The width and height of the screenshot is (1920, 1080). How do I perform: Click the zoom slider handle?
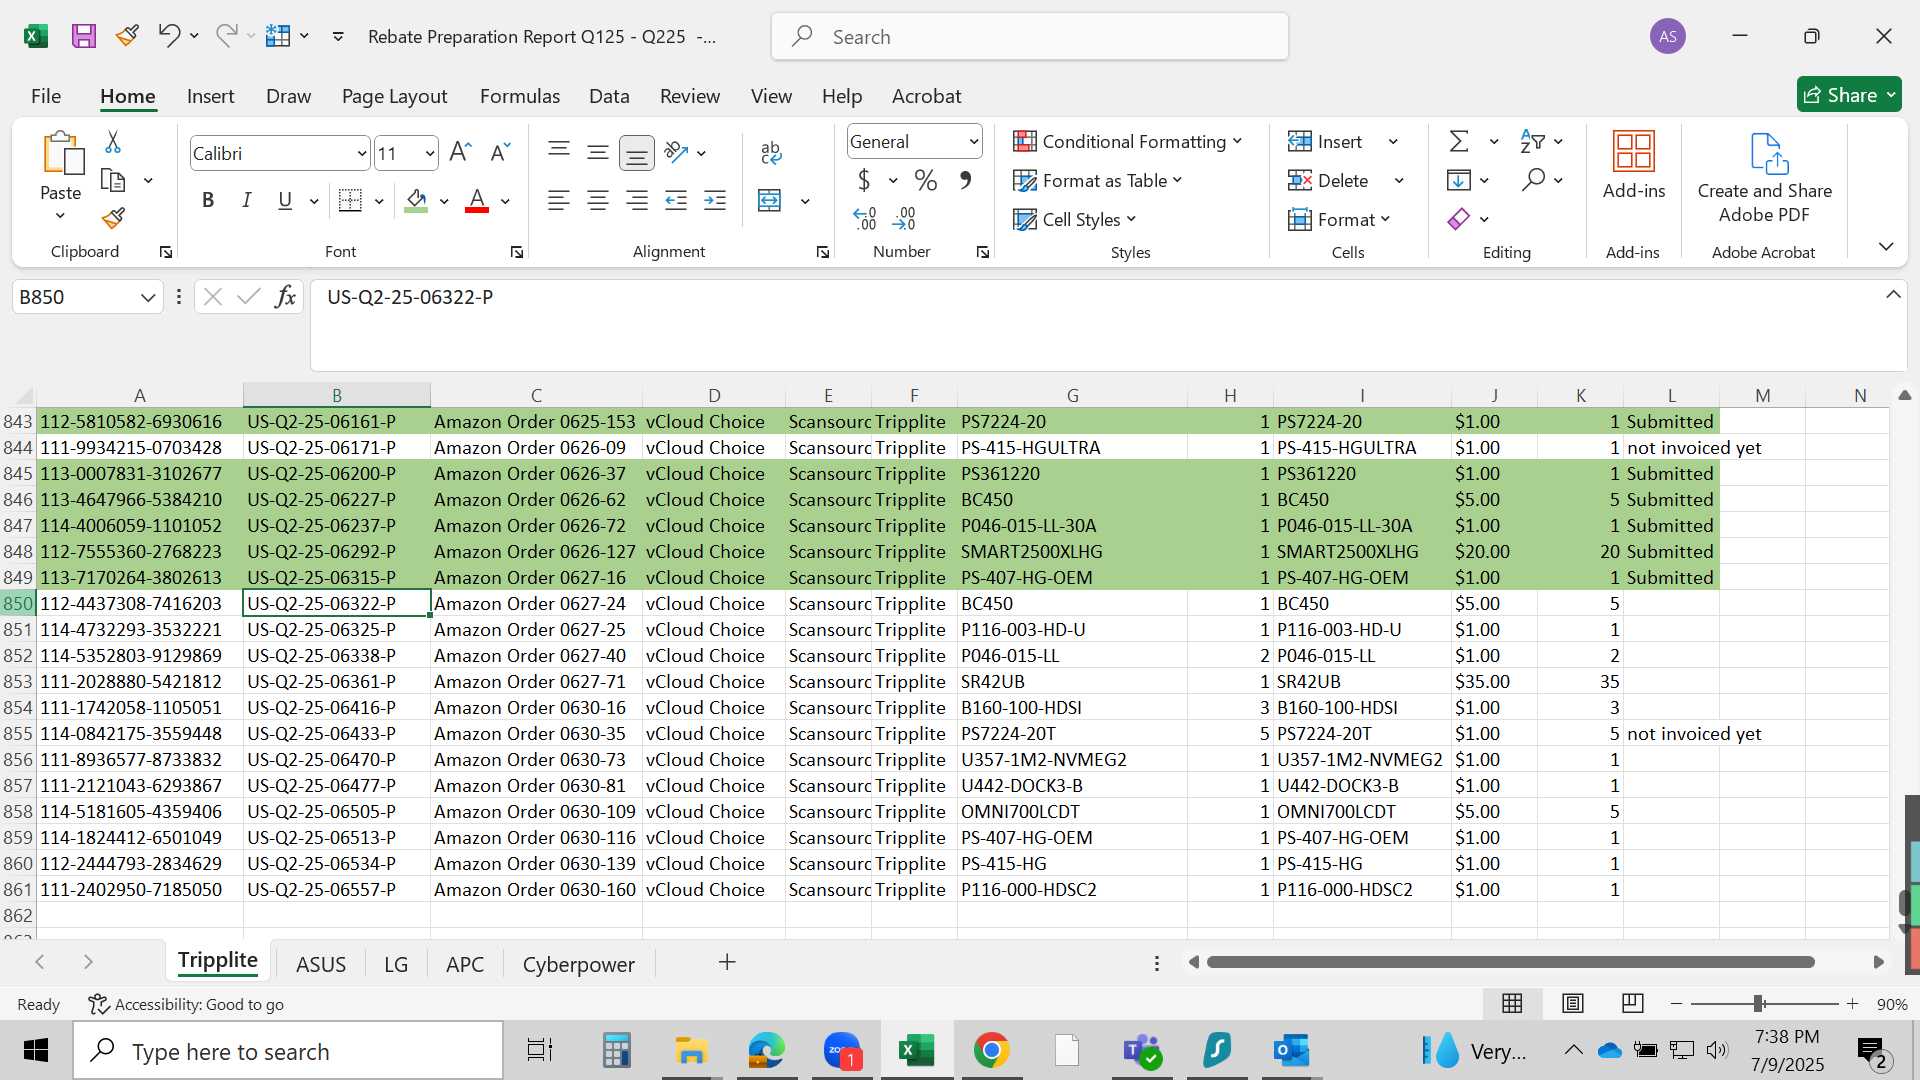(1759, 1003)
